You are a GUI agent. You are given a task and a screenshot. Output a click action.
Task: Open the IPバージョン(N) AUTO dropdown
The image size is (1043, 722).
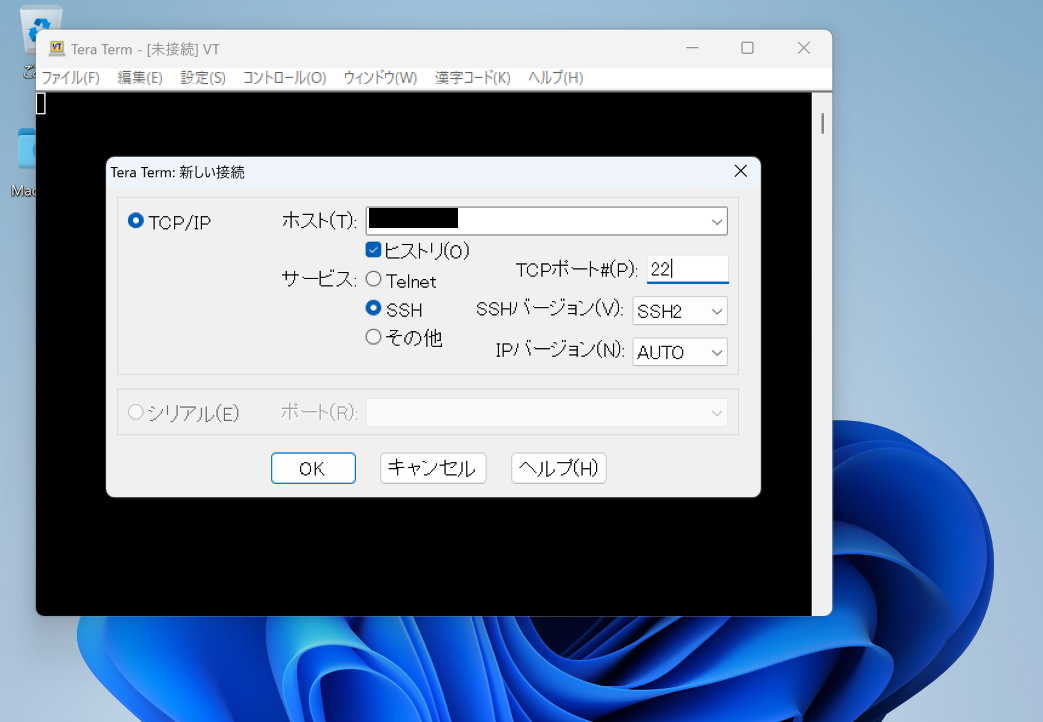[x=680, y=352]
